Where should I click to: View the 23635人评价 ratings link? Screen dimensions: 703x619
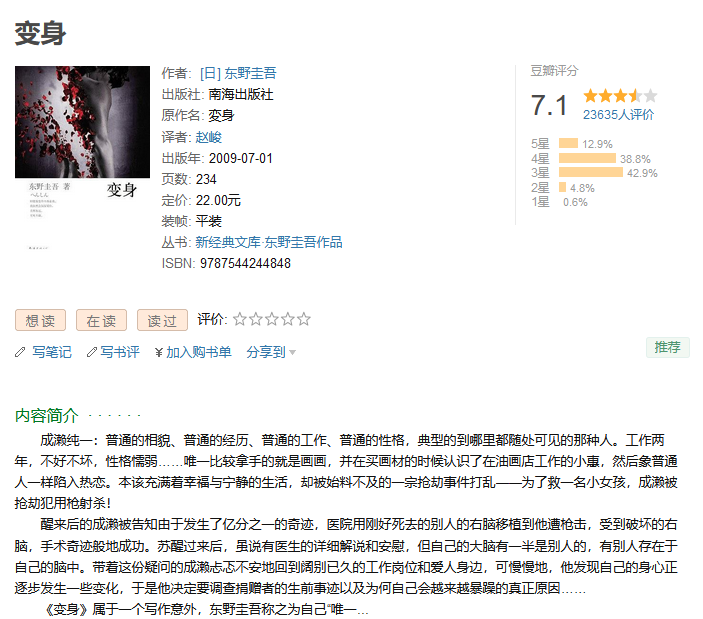(618, 115)
